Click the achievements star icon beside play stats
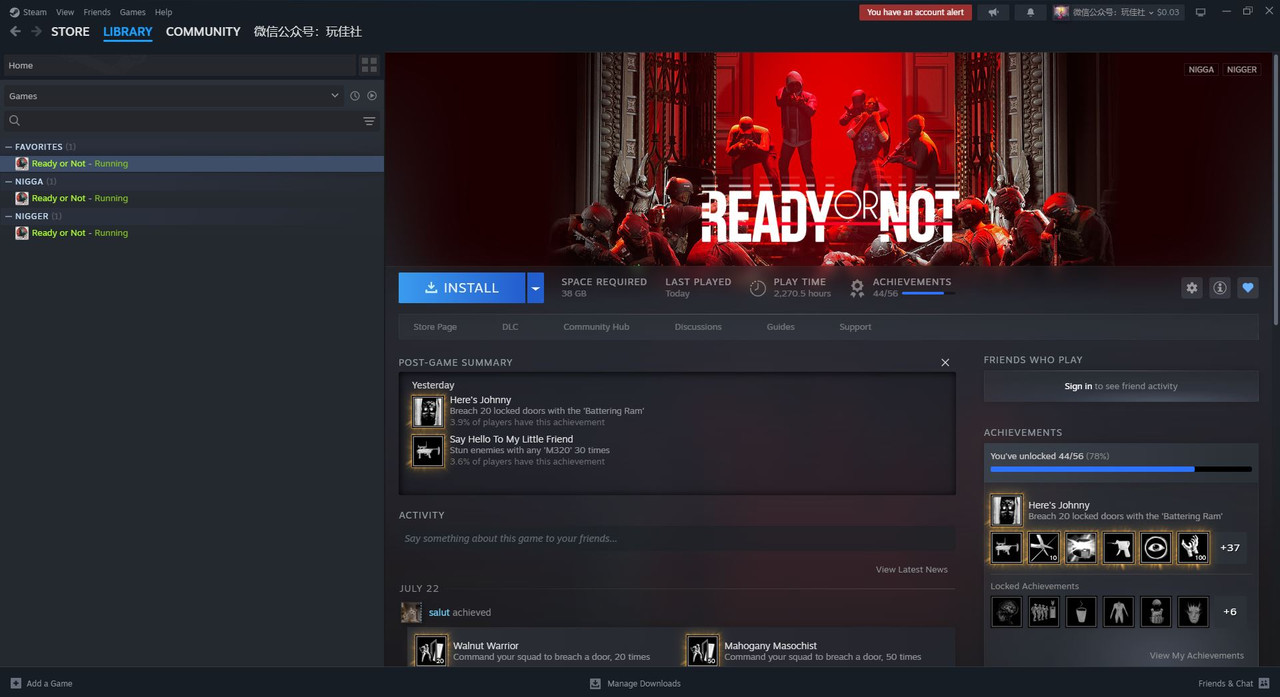 pyautogui.click(x=857, y=288)
